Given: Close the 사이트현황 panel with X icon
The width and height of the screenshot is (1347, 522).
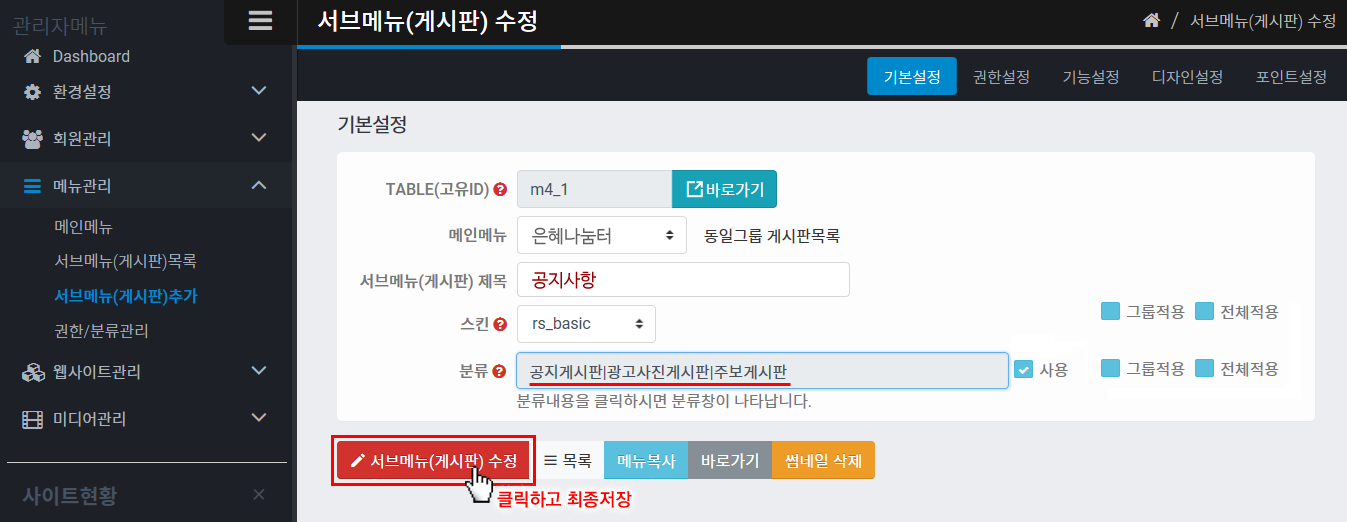Looking at the screenshot, I should click(258, 494).
